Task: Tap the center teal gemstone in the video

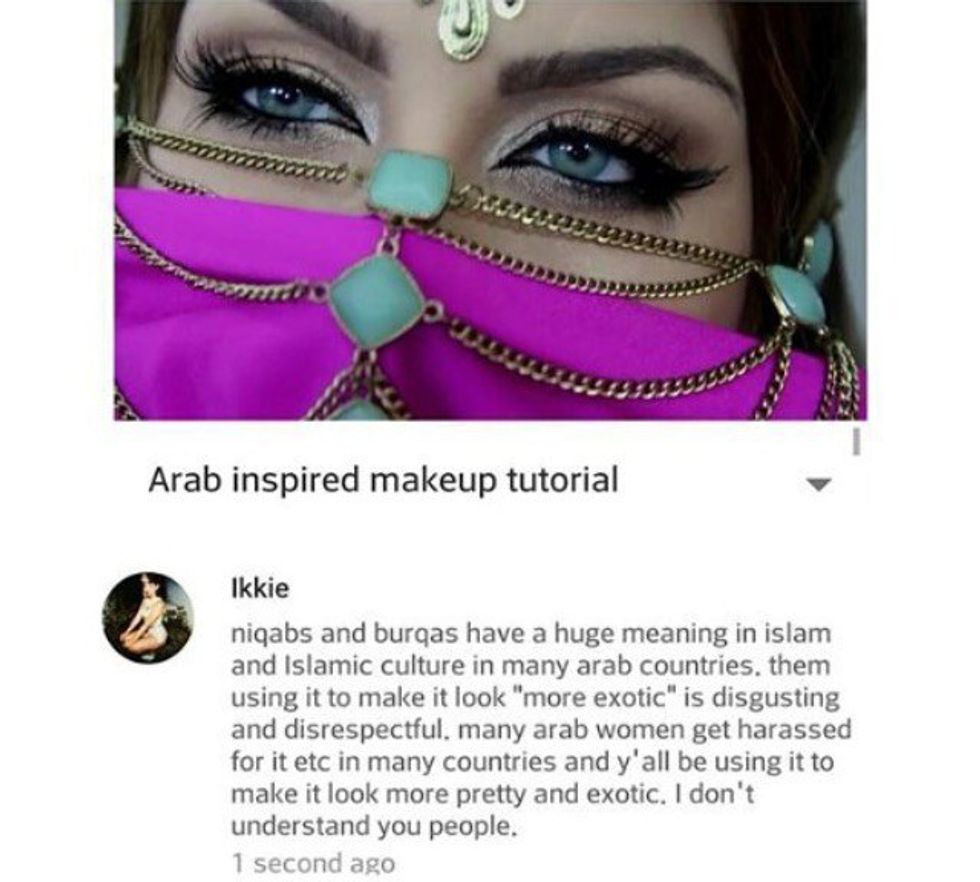Action: (x=376, y=301)
